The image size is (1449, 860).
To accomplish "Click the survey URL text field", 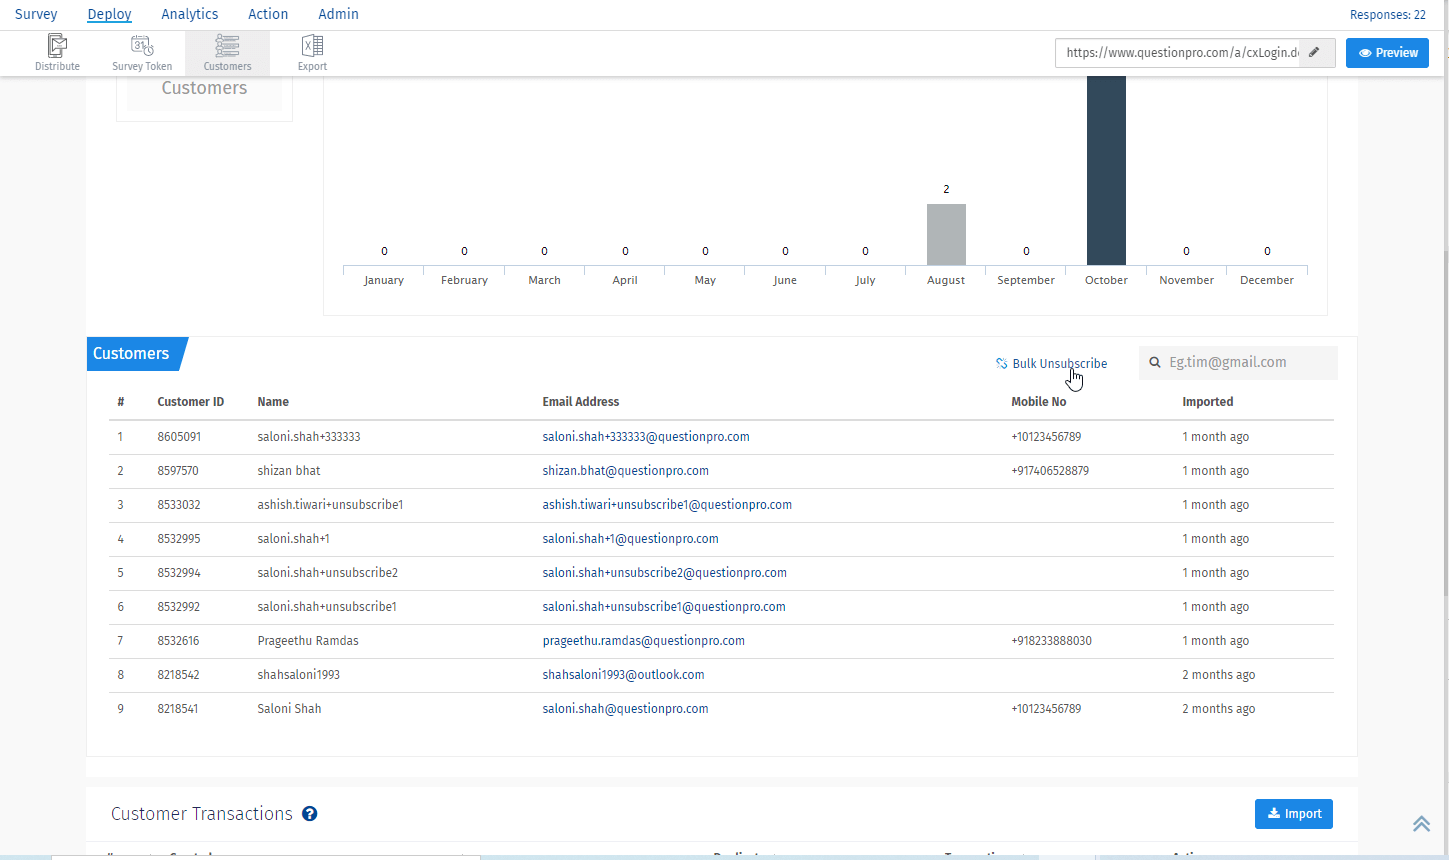I will tap(1180, 53).
